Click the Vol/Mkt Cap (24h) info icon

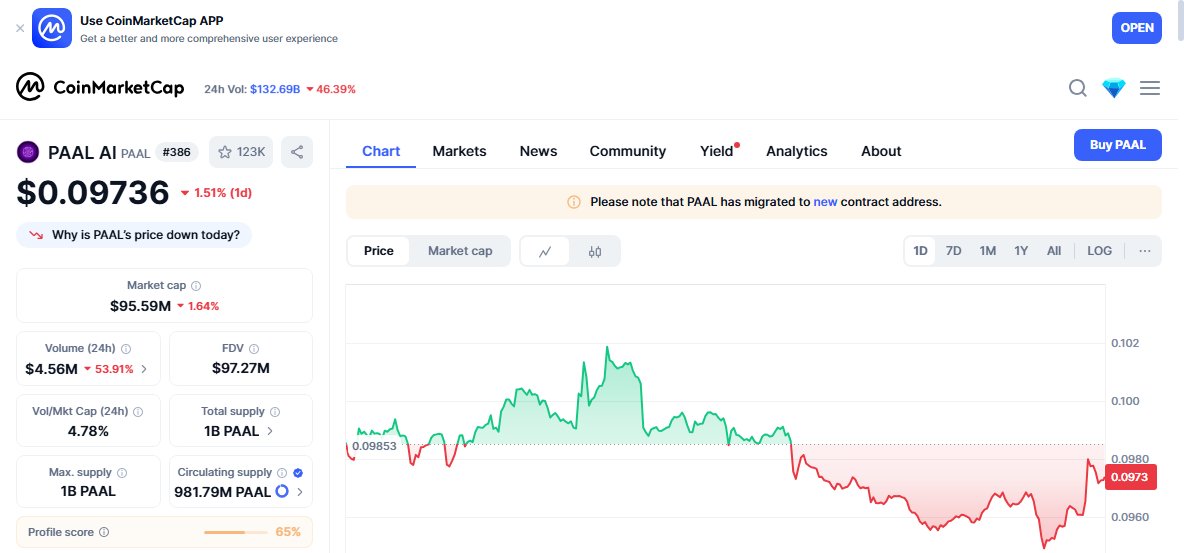click(x=138, y=412)
